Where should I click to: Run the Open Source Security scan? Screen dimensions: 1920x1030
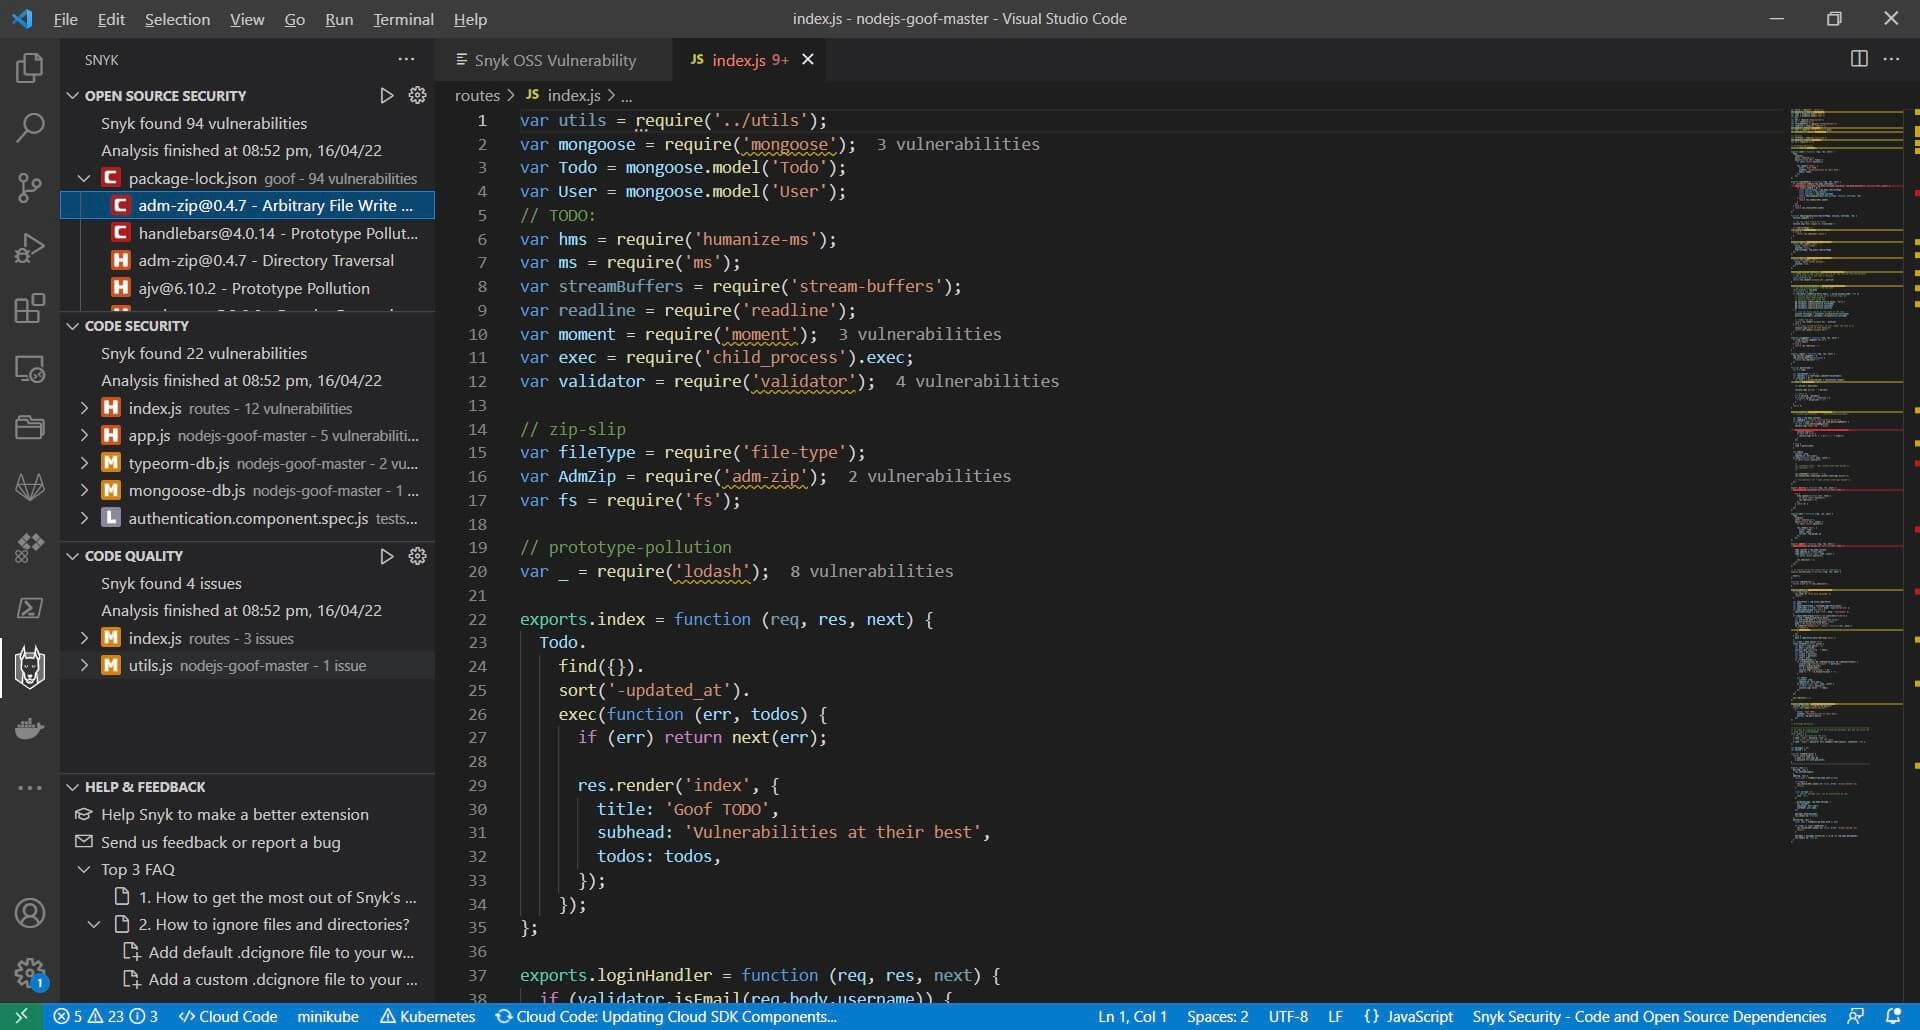point(387,95)
